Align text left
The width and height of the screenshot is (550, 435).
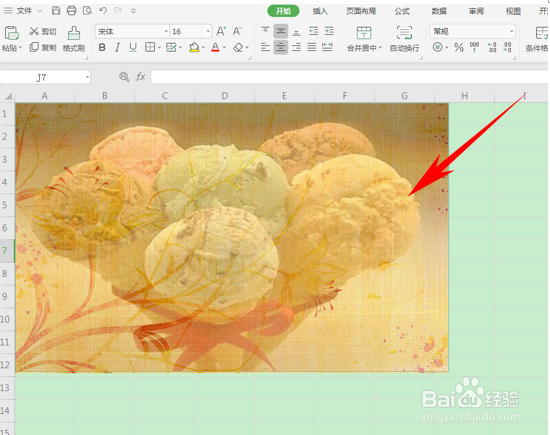pyautogui.click(x=266, y=47)
